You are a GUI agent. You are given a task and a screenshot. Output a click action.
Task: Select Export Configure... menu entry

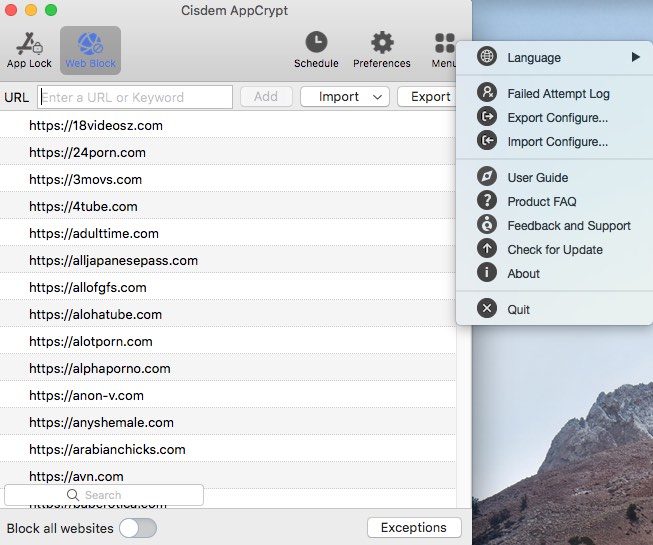tap(558, 118)
